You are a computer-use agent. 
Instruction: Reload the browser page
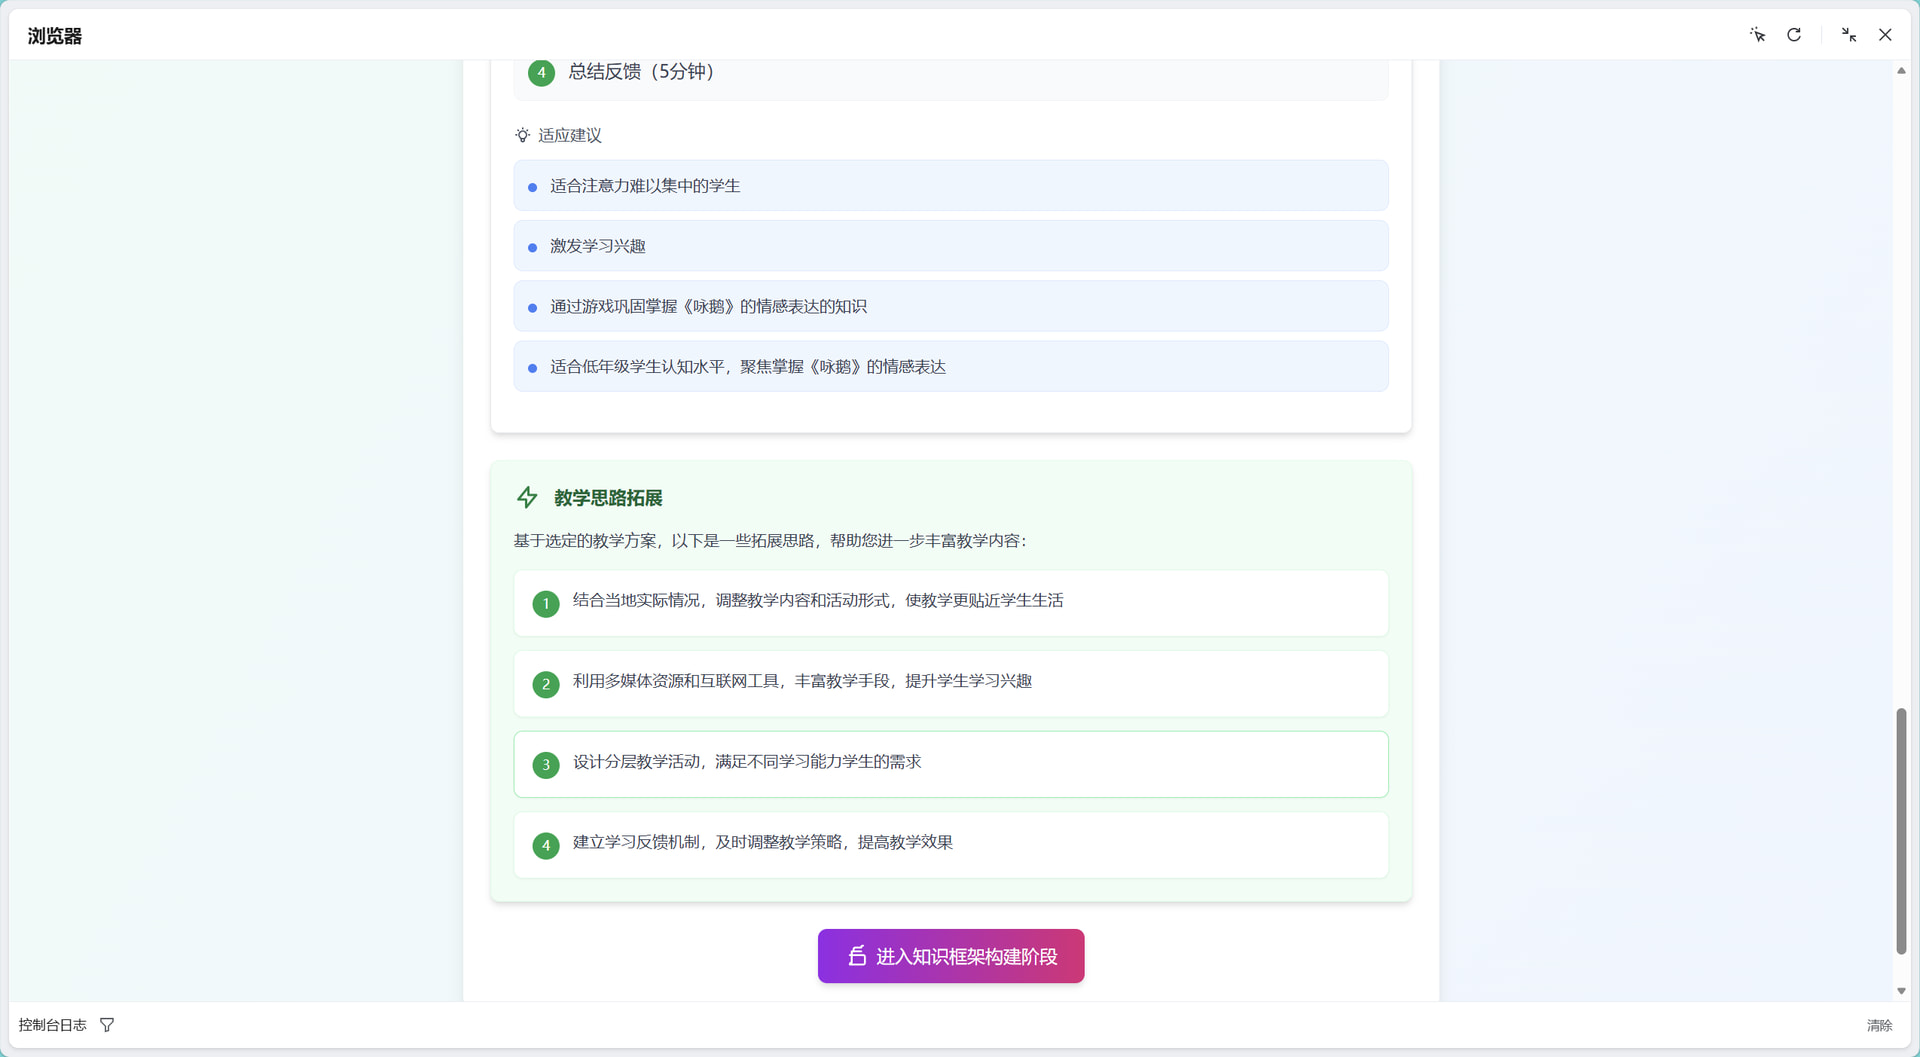coord(1794,35)
